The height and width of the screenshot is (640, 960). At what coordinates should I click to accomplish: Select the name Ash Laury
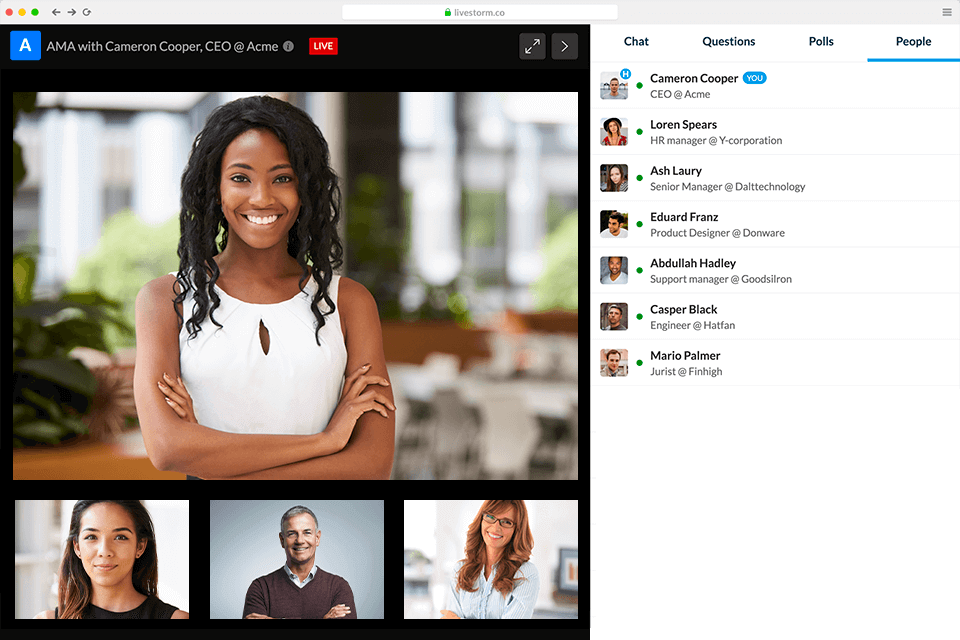pyautogui.click(x=676, y=171)
